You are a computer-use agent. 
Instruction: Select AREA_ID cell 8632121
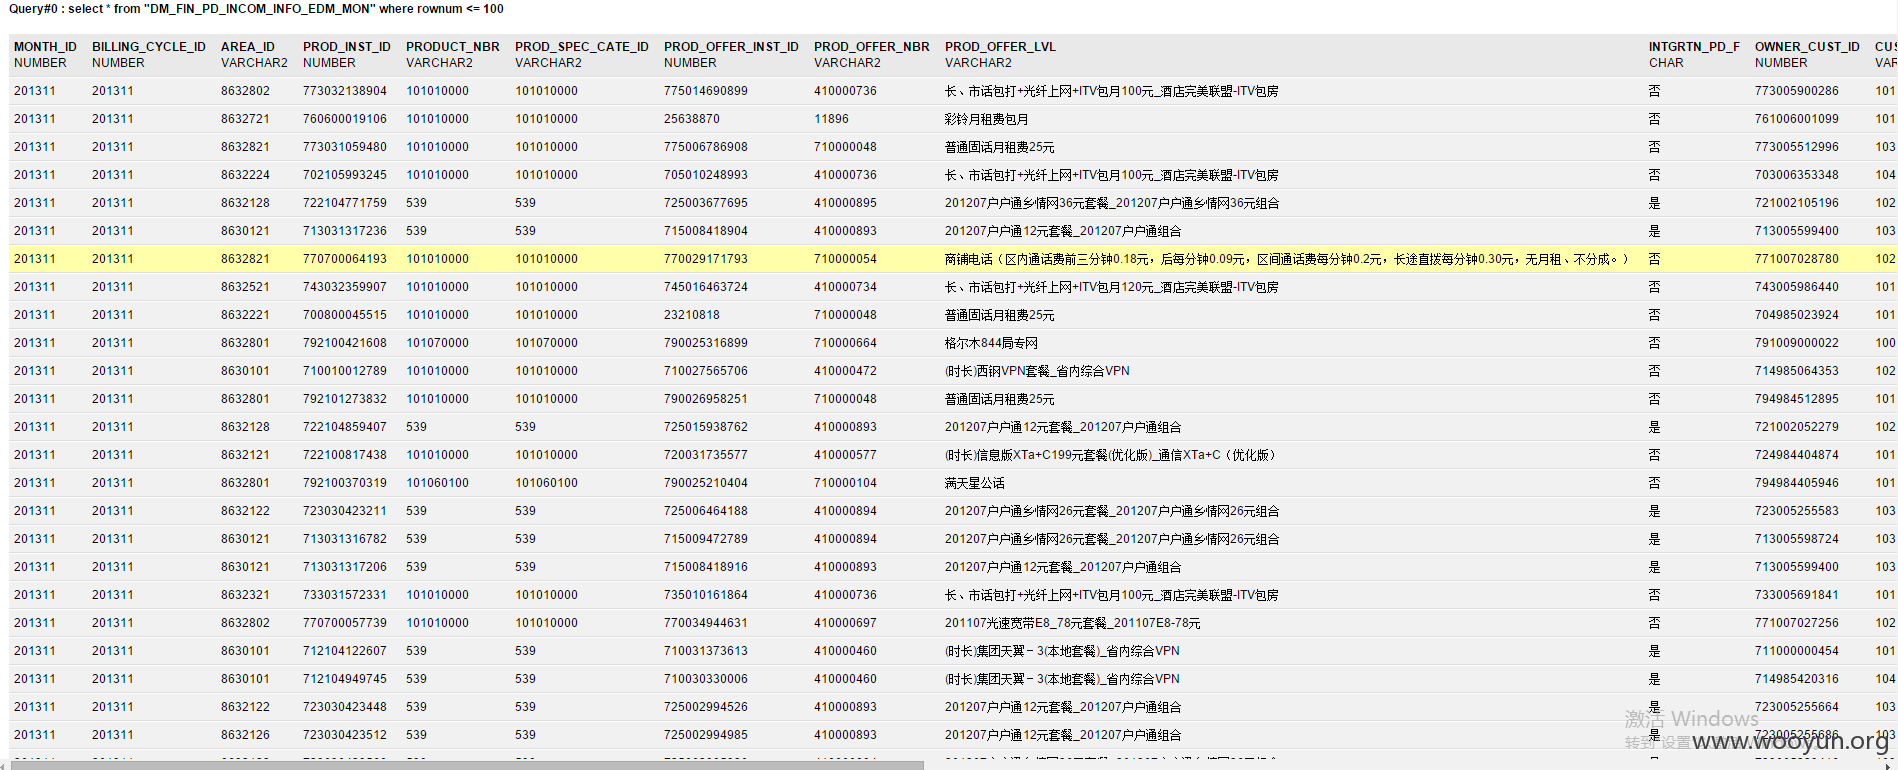(246, 455)
